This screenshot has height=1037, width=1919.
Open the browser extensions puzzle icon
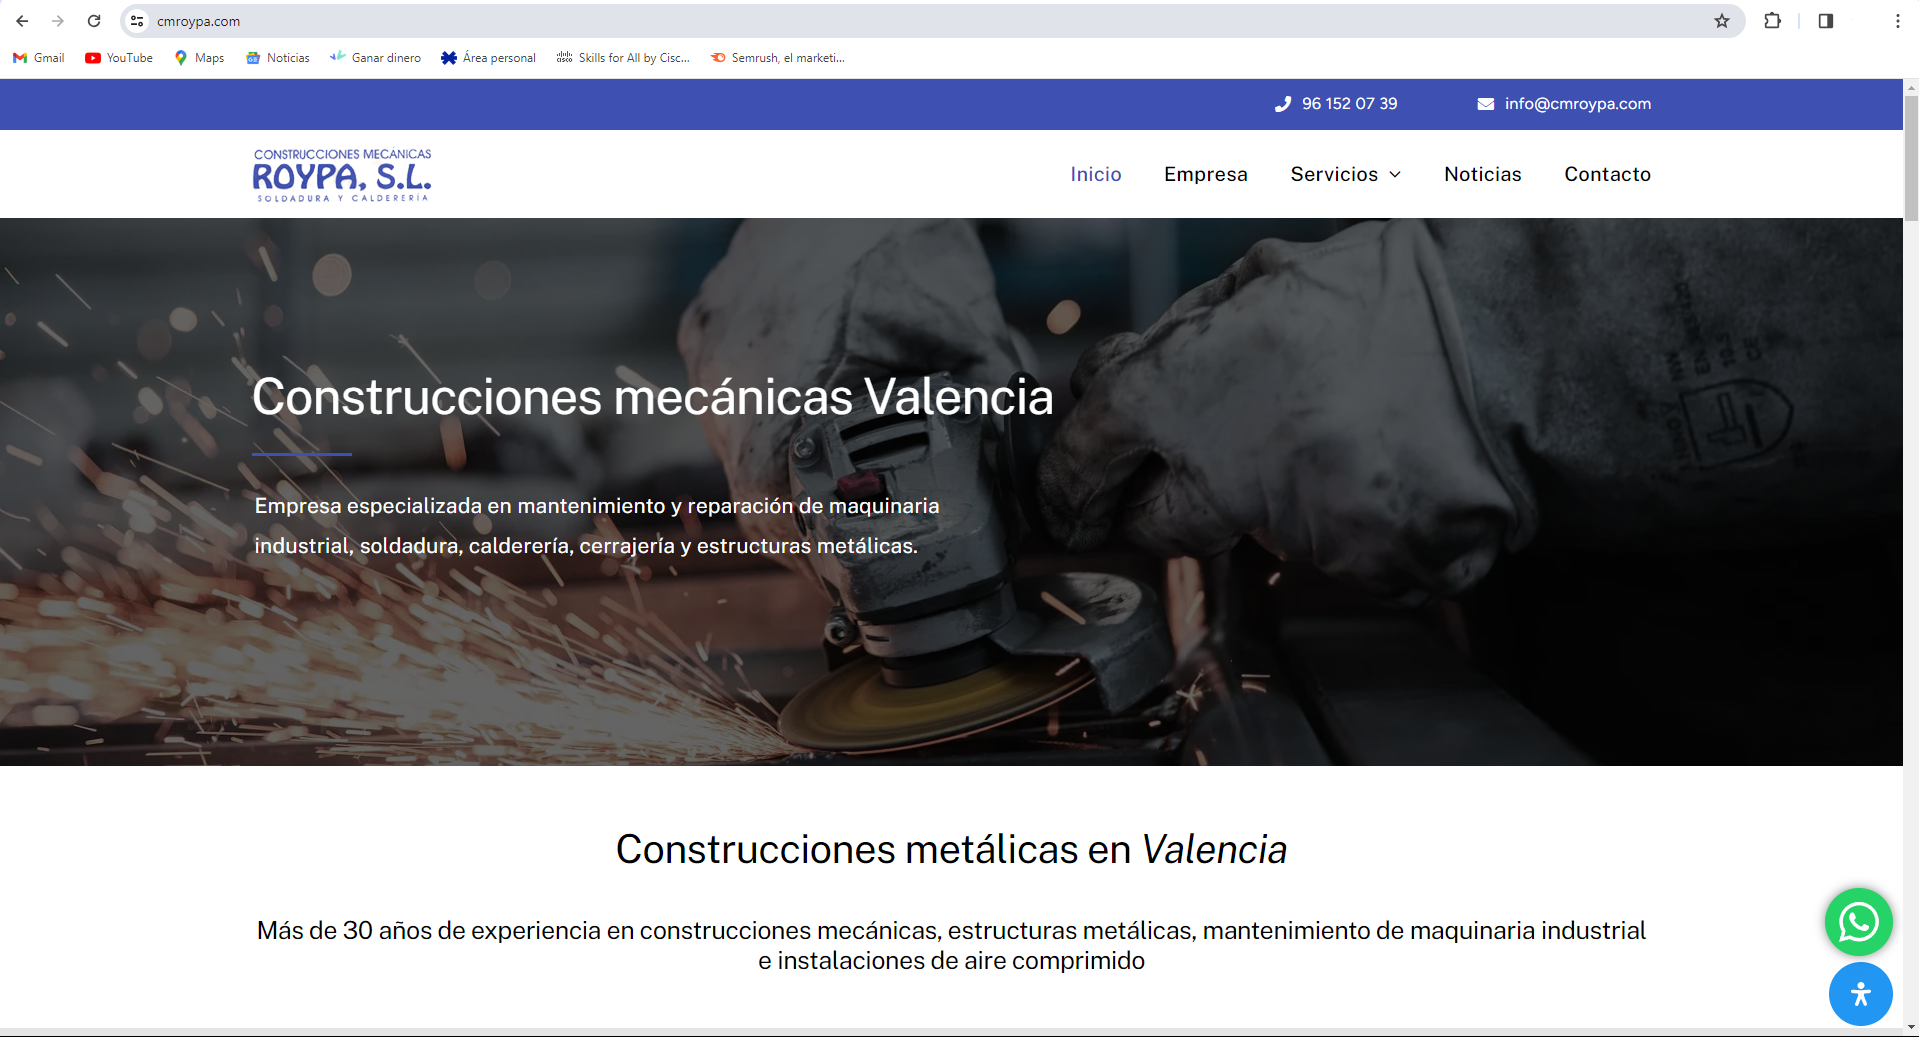click(x=1772, y=21)
